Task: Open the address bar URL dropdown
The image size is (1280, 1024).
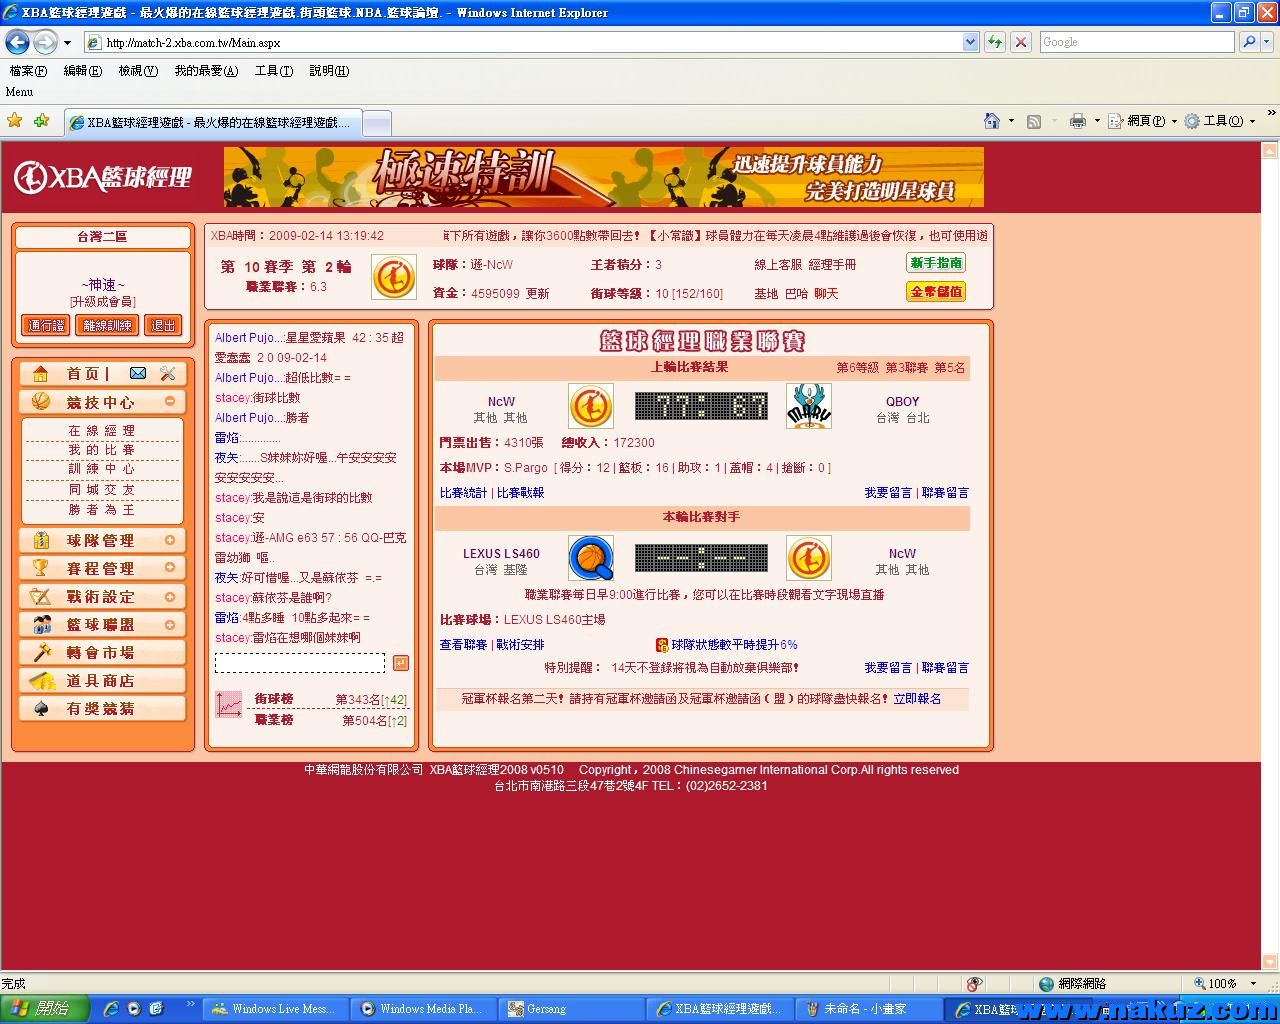Action: pos(970,42)
